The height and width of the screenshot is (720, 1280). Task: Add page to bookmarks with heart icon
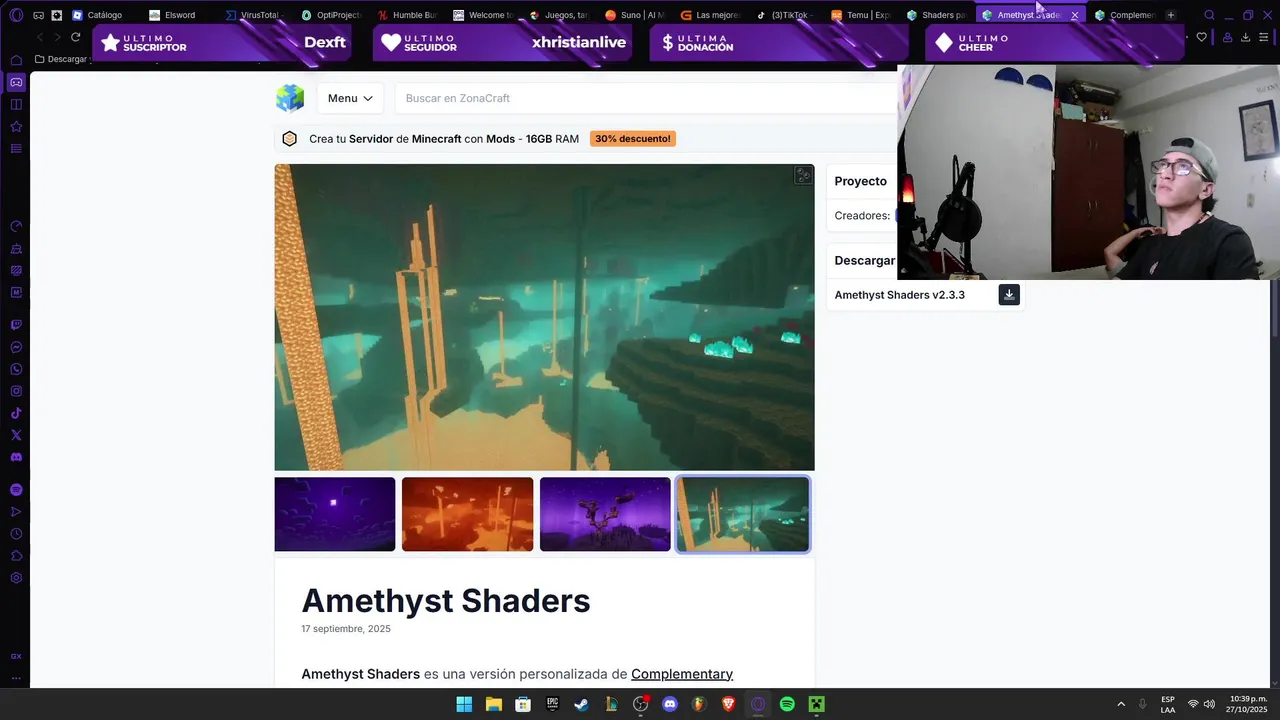tap(1201, 37)
